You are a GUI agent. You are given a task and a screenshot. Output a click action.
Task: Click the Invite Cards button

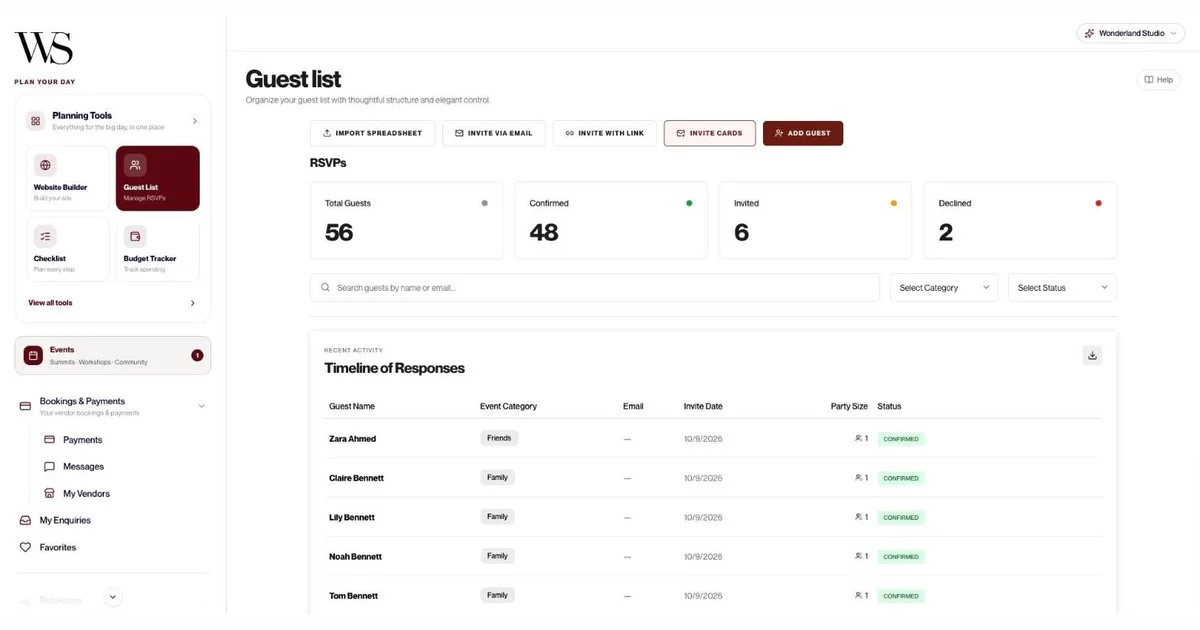click(709, 133)
